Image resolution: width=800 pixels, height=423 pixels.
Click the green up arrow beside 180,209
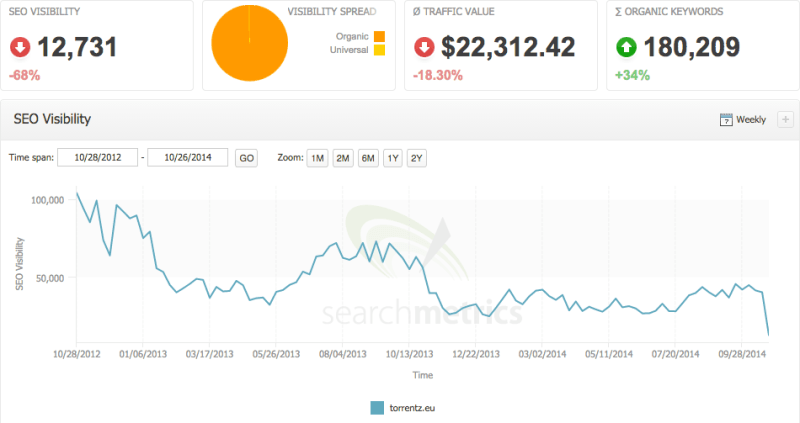[627, 47]
